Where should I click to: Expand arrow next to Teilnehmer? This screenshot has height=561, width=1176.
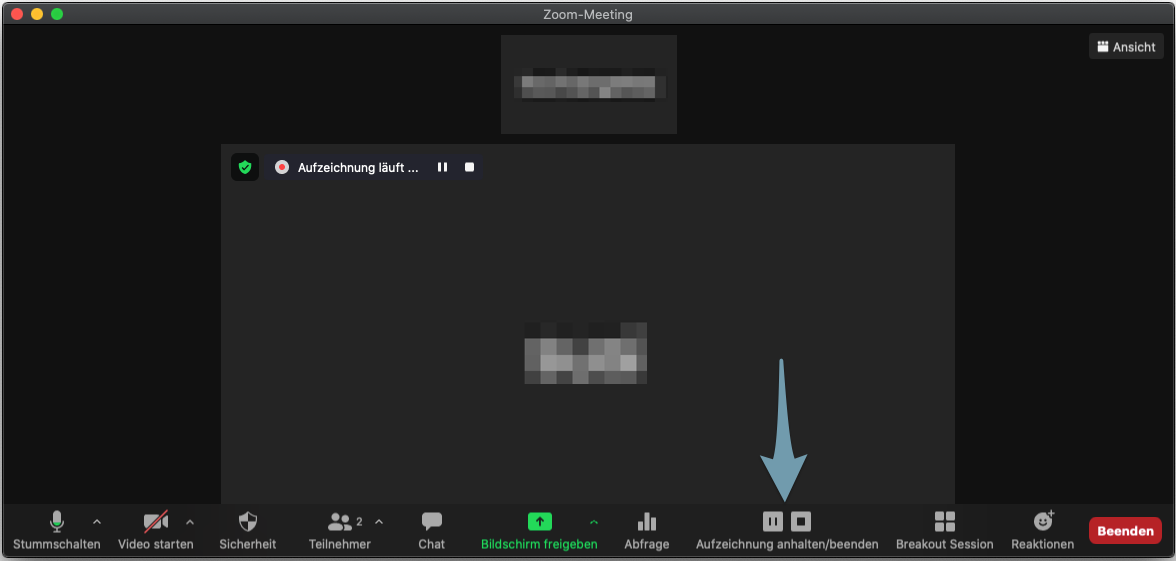379,522
